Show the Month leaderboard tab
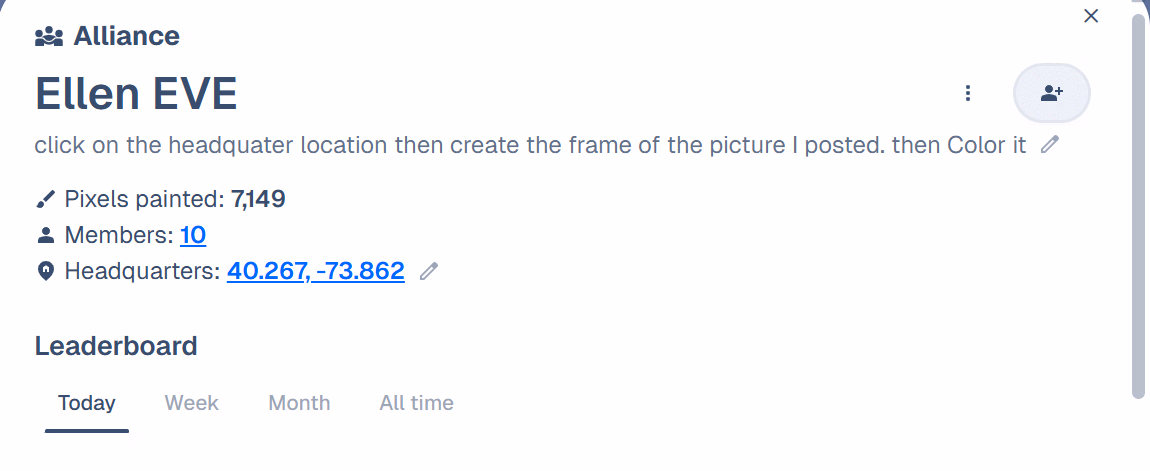The width and height of the screenshot is (1150, 471). 299,403
